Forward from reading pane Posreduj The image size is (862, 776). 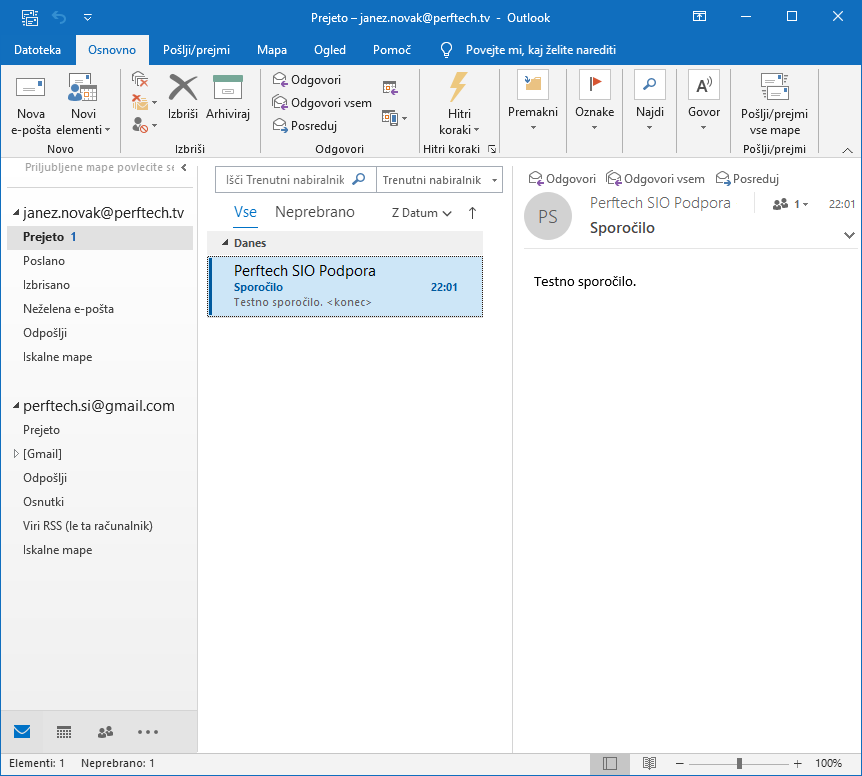click(x=747, y=179)
